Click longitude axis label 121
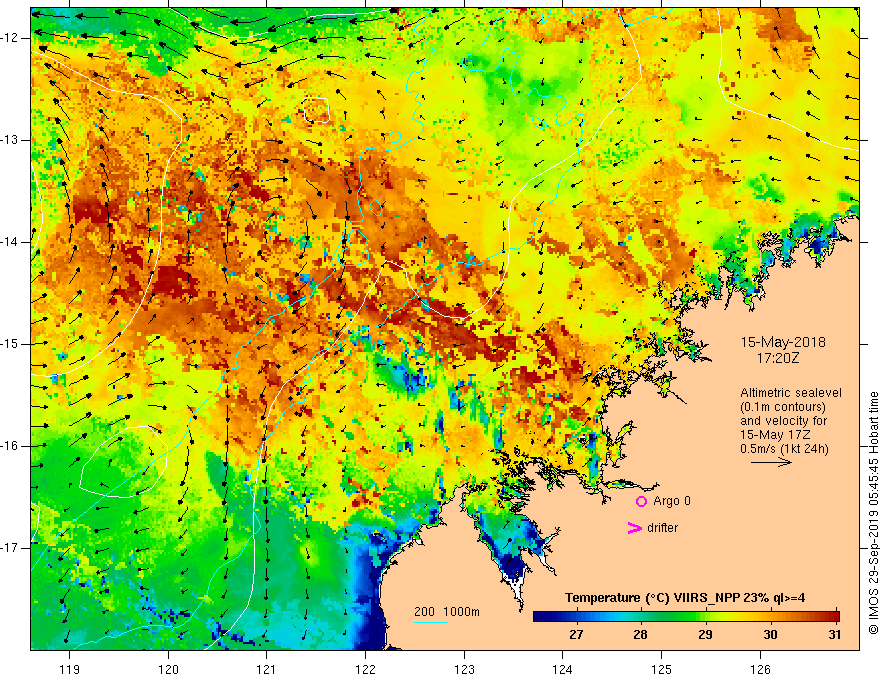880x680 pixels. point(267,669)
